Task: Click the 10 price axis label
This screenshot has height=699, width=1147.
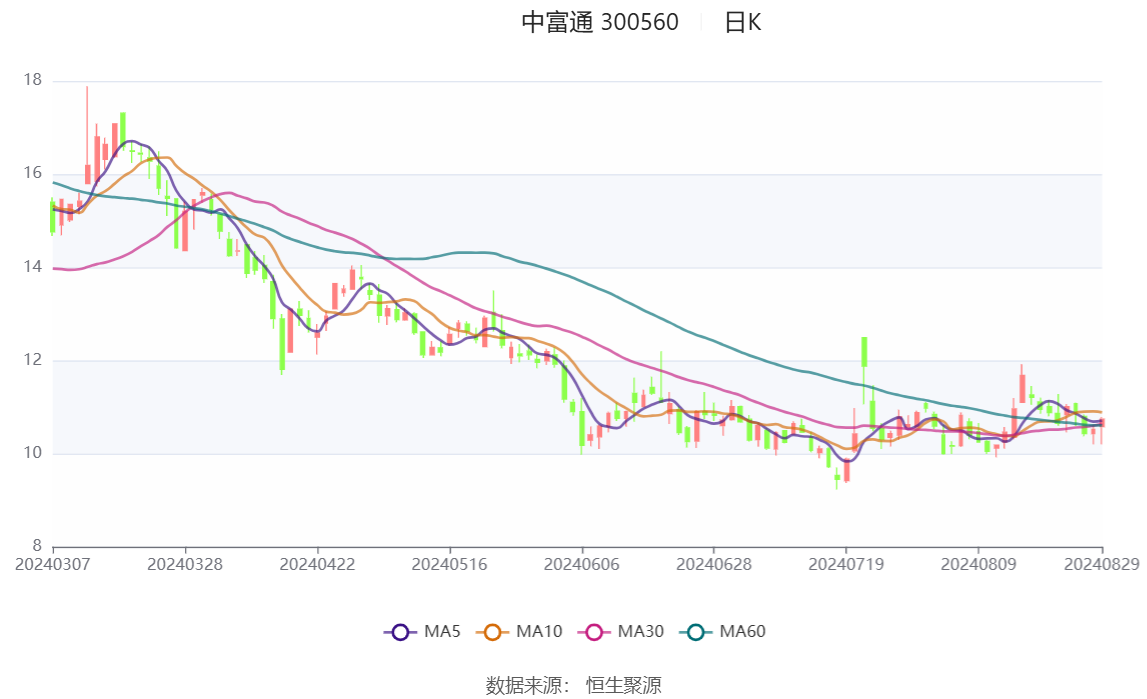Action: tap(33, 453)
